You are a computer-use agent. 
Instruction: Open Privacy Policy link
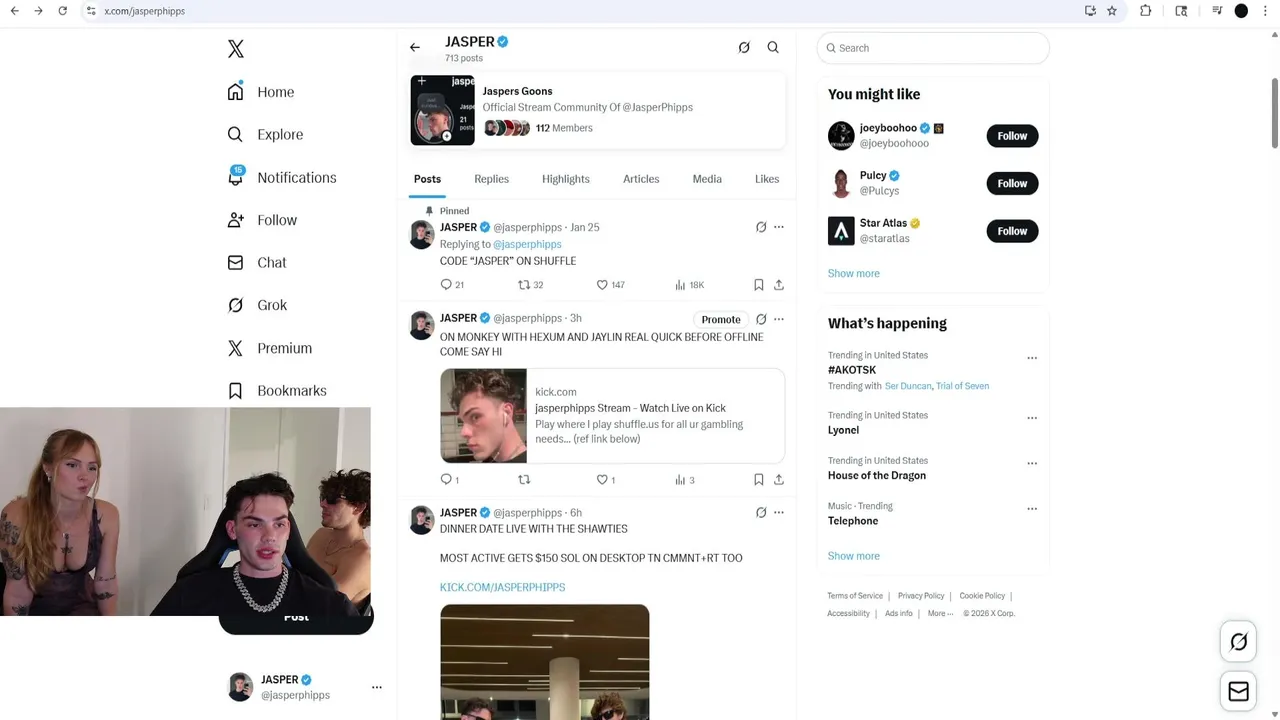pos(921,596)
